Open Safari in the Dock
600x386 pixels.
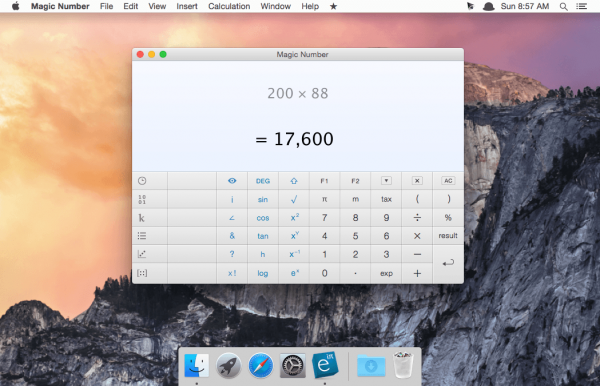(261, 365)
